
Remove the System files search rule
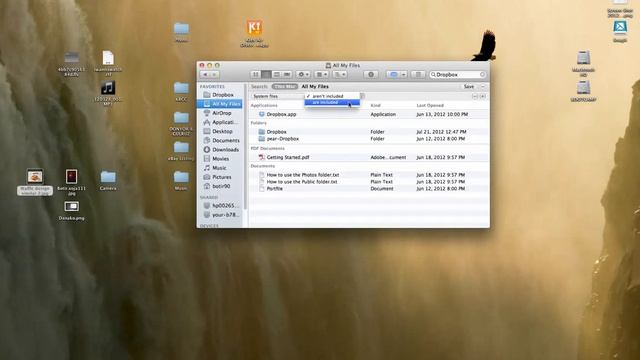click(475, 96)
